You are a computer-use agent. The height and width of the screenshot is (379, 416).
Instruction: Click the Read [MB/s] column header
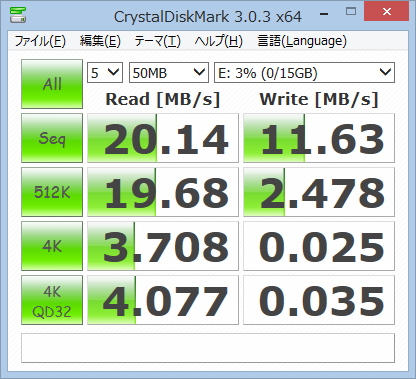[x=163, y=99]
